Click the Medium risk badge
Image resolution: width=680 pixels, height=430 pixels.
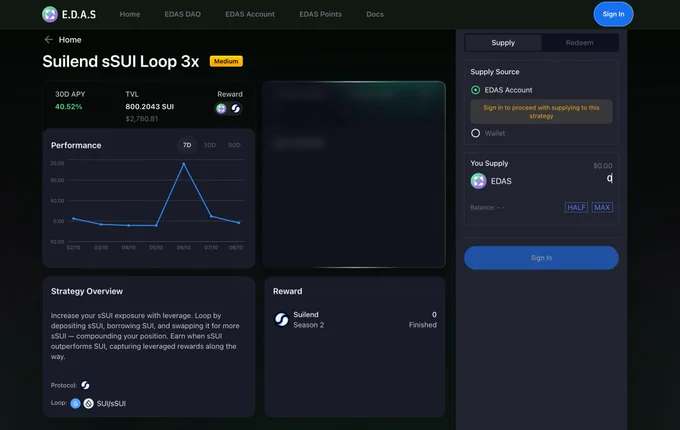pos(226,61)
